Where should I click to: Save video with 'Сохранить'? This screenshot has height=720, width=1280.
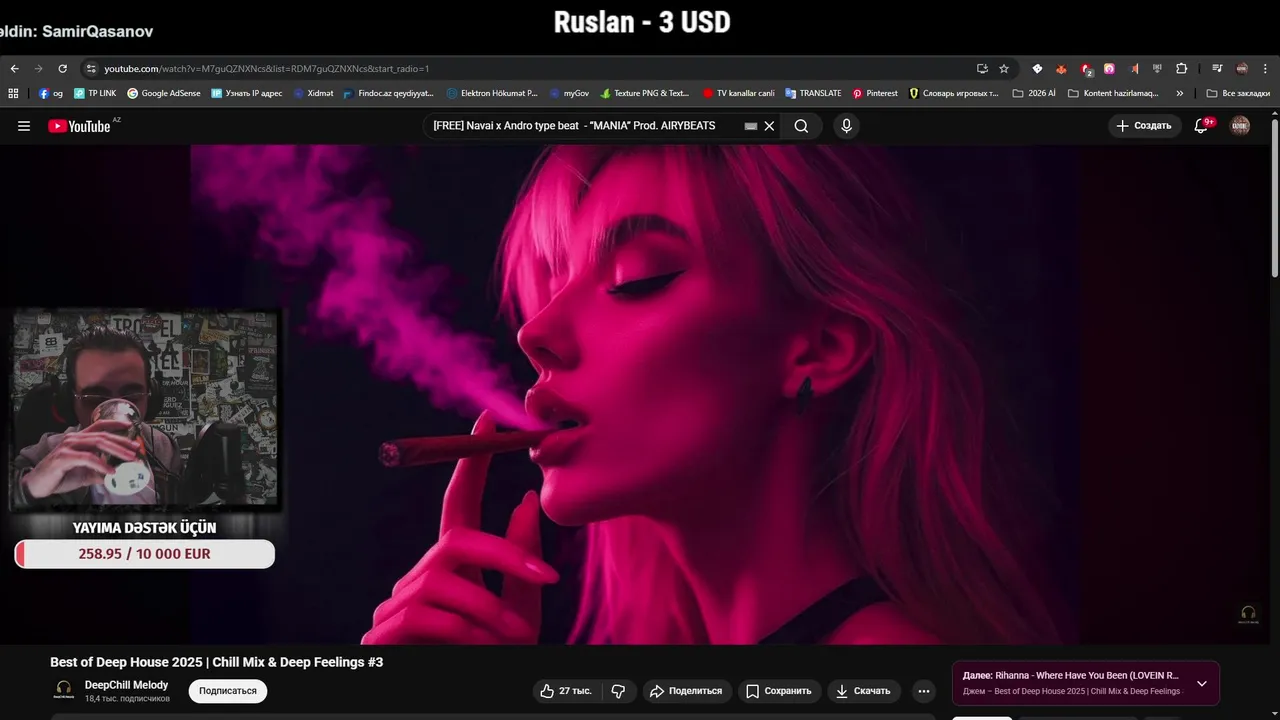coord(779,691)
